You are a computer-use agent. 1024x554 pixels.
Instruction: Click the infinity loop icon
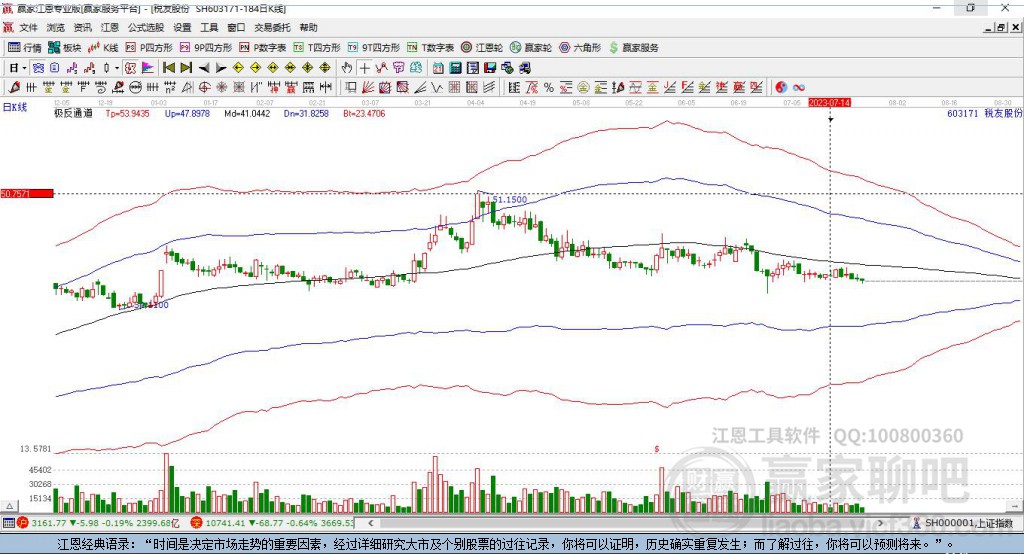coord(799,87)
